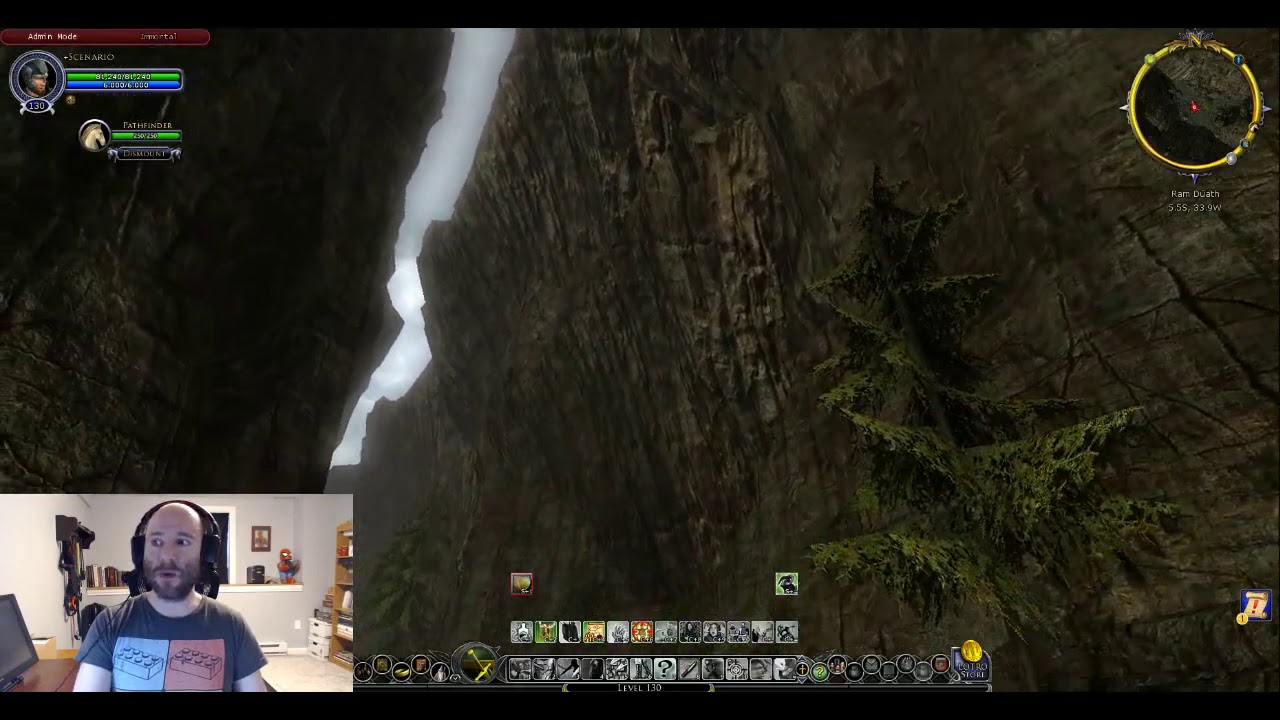Use the orange scroll slot in the upper quickslot row
Image resolution: width=1280 pixels, height=720 pixels.
[x=594, y=631]
